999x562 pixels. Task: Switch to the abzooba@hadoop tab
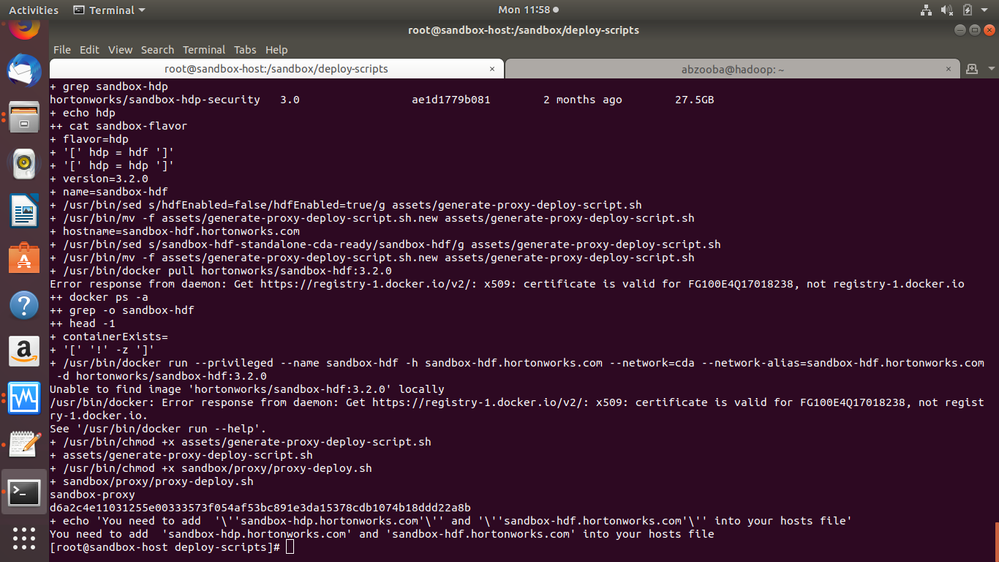click(732, 69)
